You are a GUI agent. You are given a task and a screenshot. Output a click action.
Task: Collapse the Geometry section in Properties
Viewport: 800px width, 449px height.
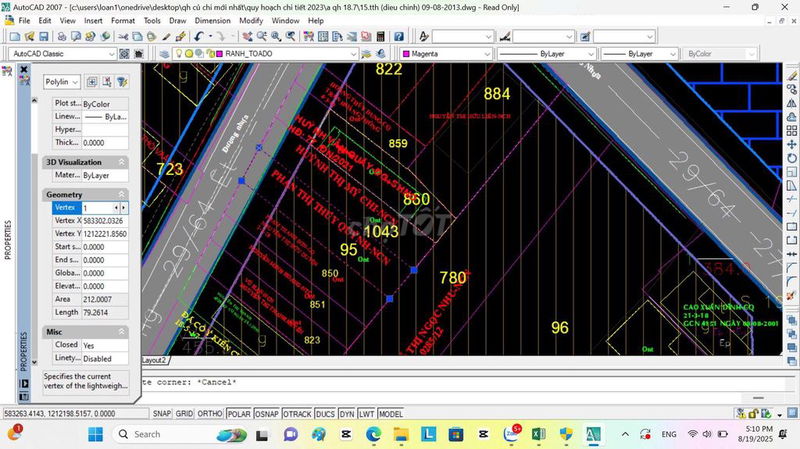[x=122, y=194]
